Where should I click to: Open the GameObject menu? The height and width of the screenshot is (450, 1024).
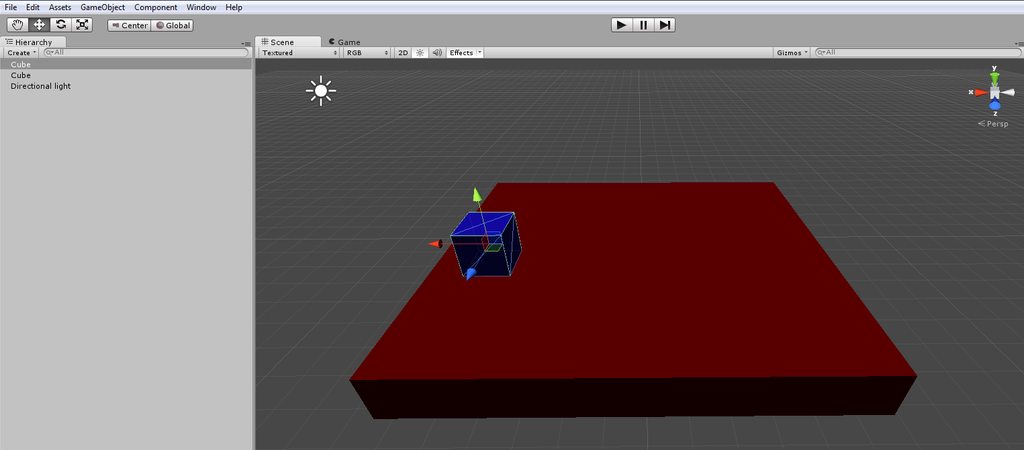(x=103, y=7)
